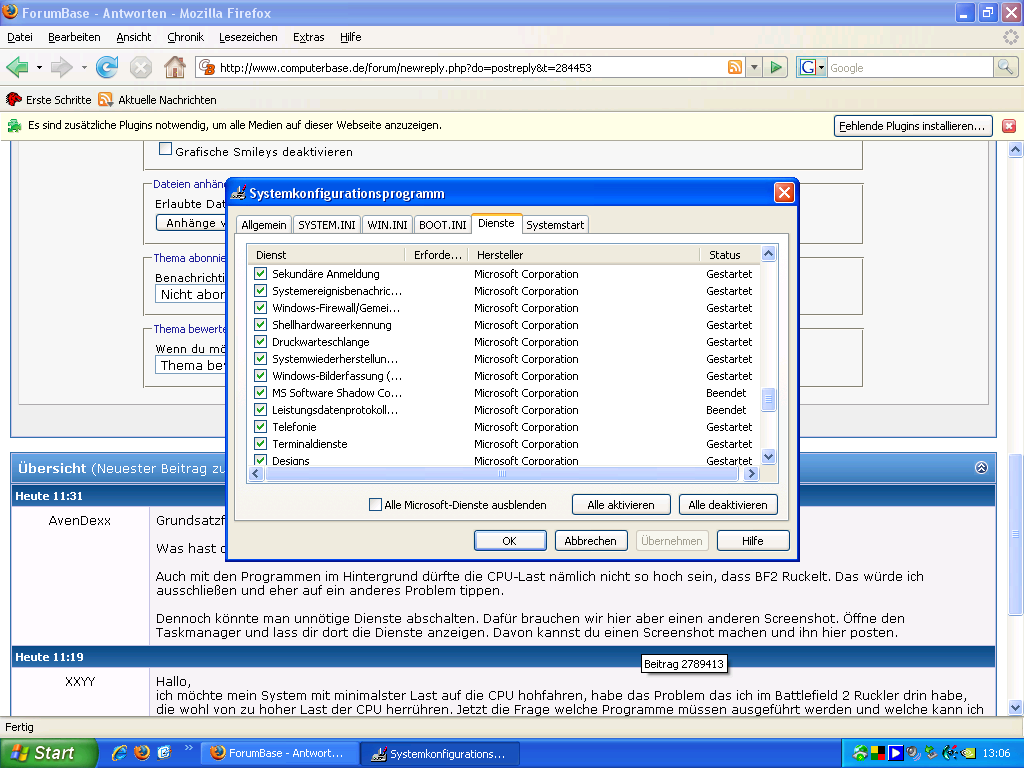1024x768 pixels.
Task: Click the Alle aktivieren button
Action: pyautogui.click(x=621, y=505)
